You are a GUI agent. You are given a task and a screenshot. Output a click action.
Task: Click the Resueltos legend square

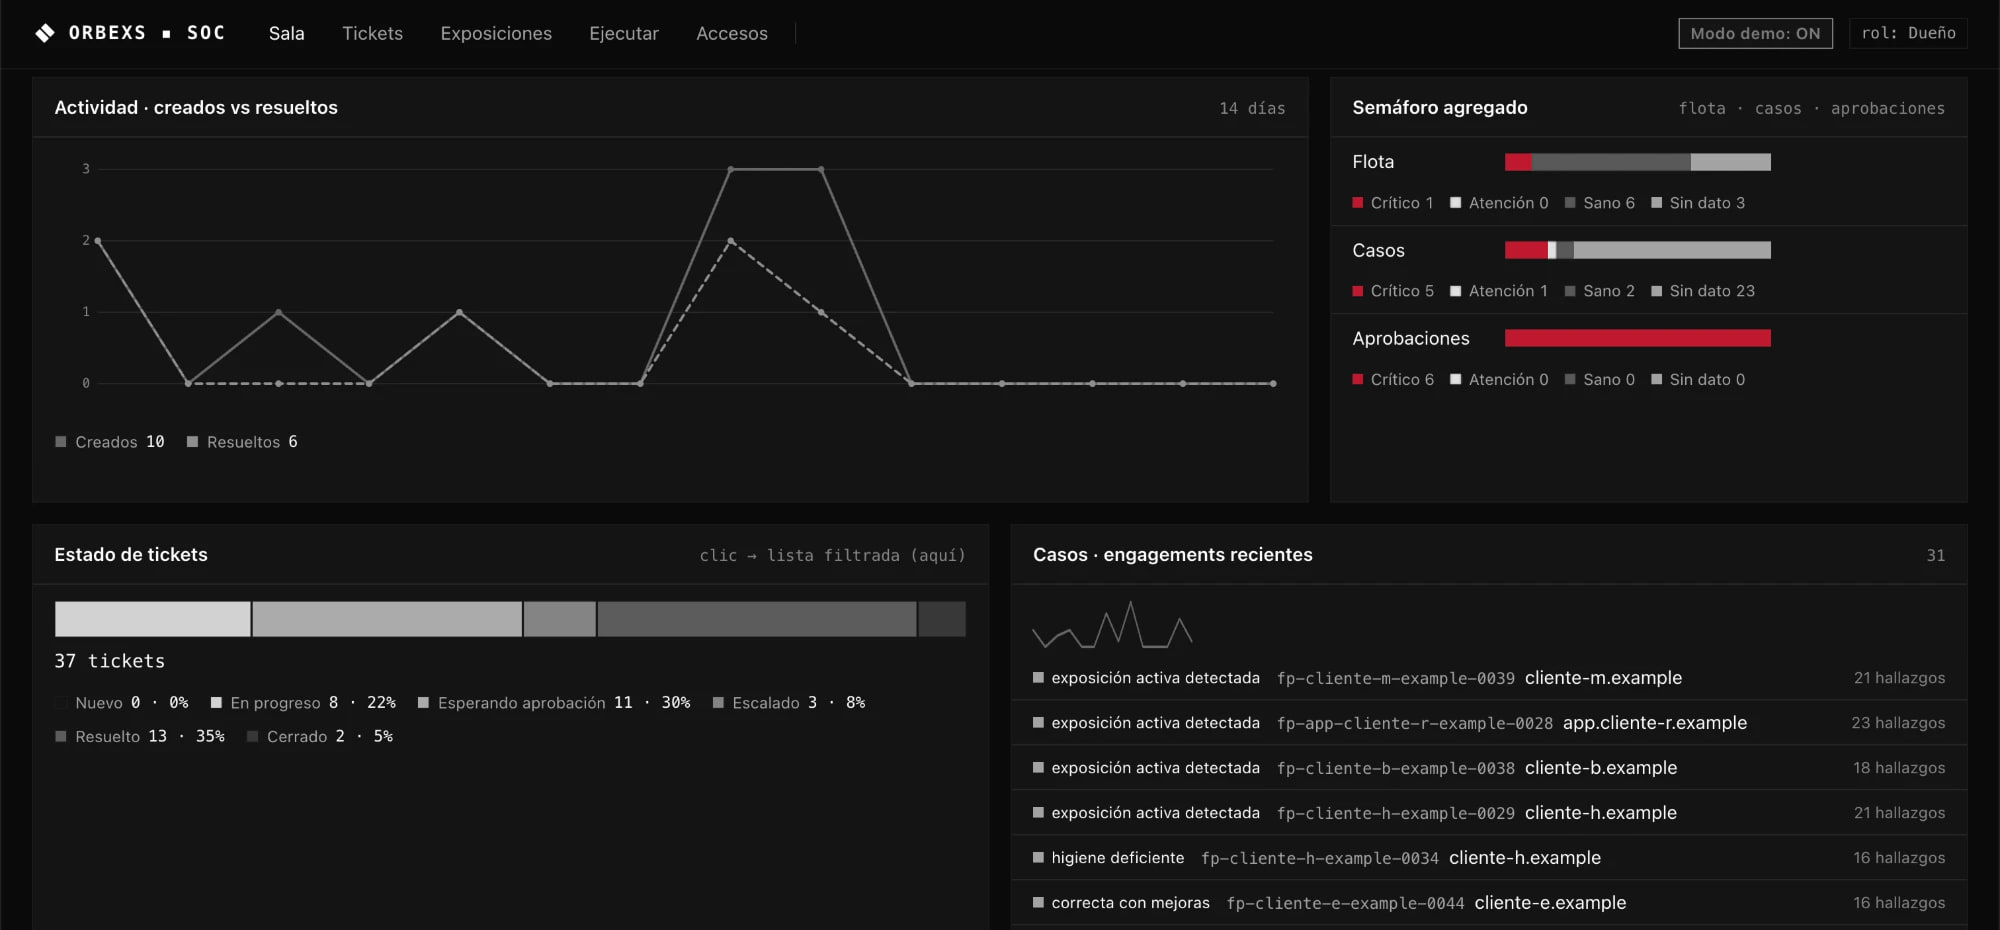193,442
